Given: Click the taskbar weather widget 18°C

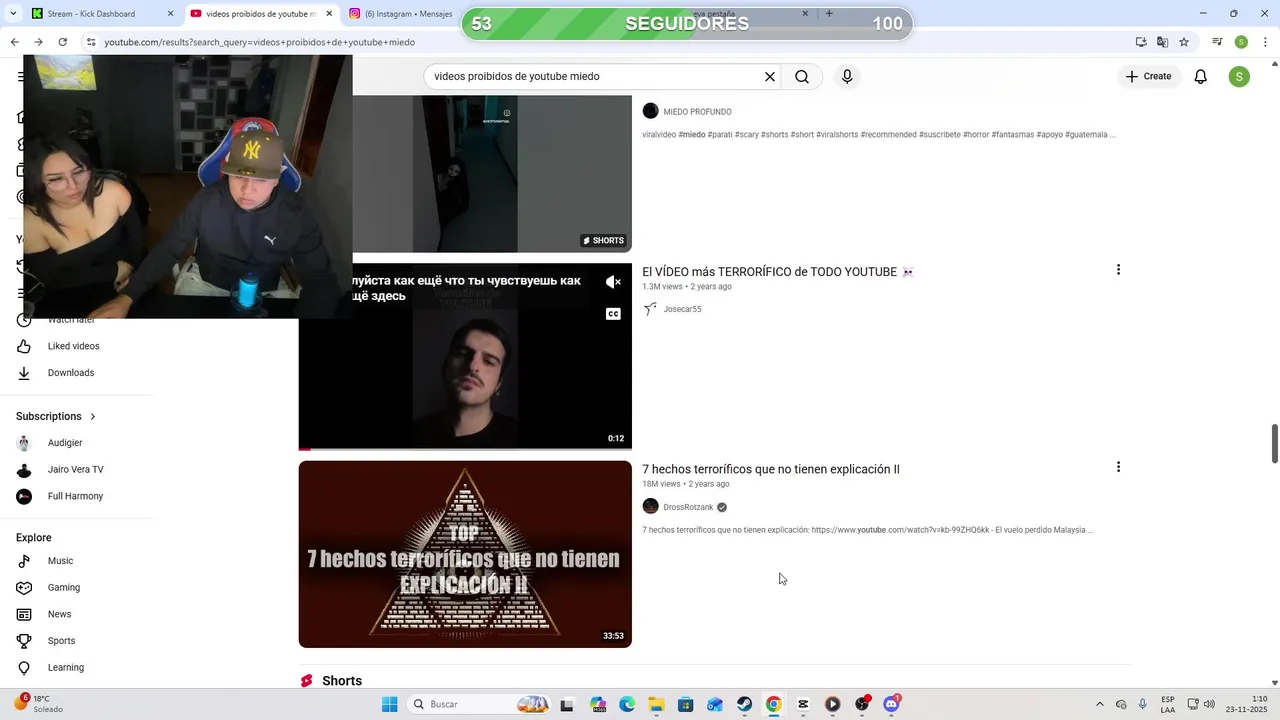Looking at the screenshot, I should [x=38, y=703].
